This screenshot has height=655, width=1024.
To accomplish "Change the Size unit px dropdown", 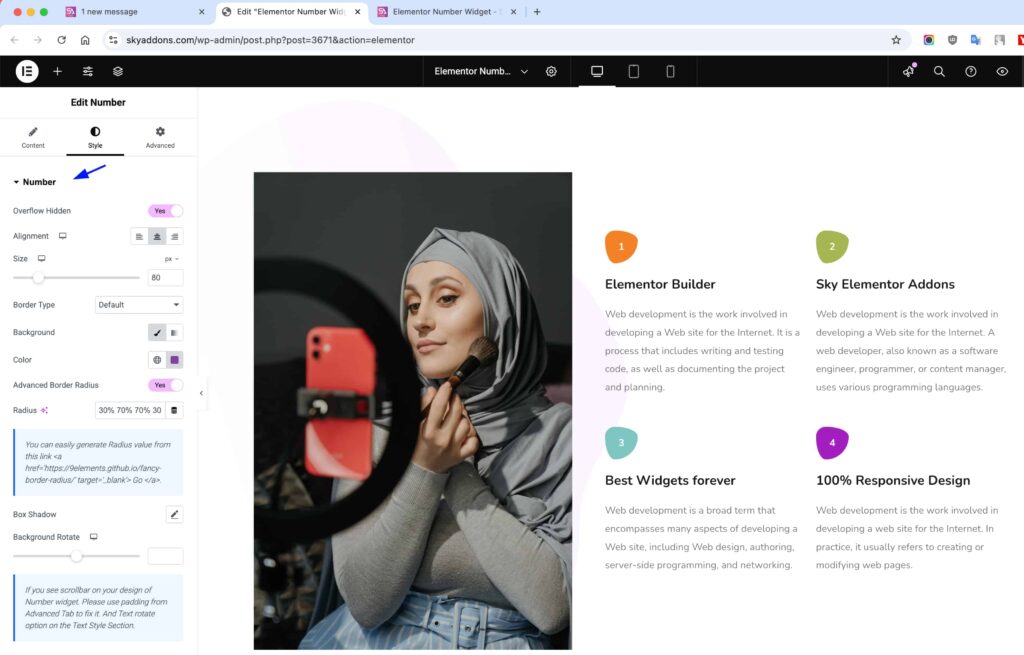I will point(172,259).
